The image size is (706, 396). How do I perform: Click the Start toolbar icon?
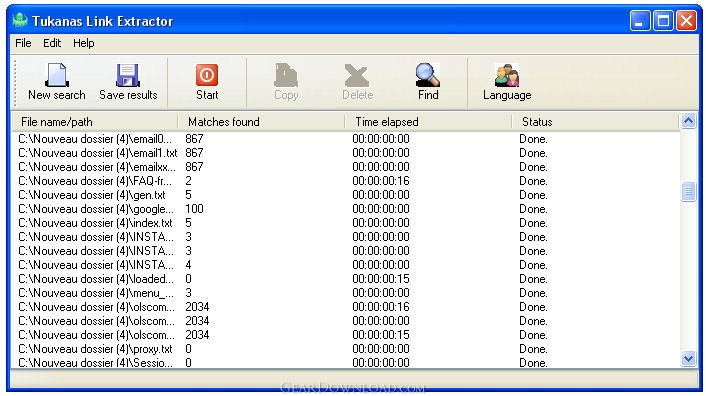(x=207, y=75)
